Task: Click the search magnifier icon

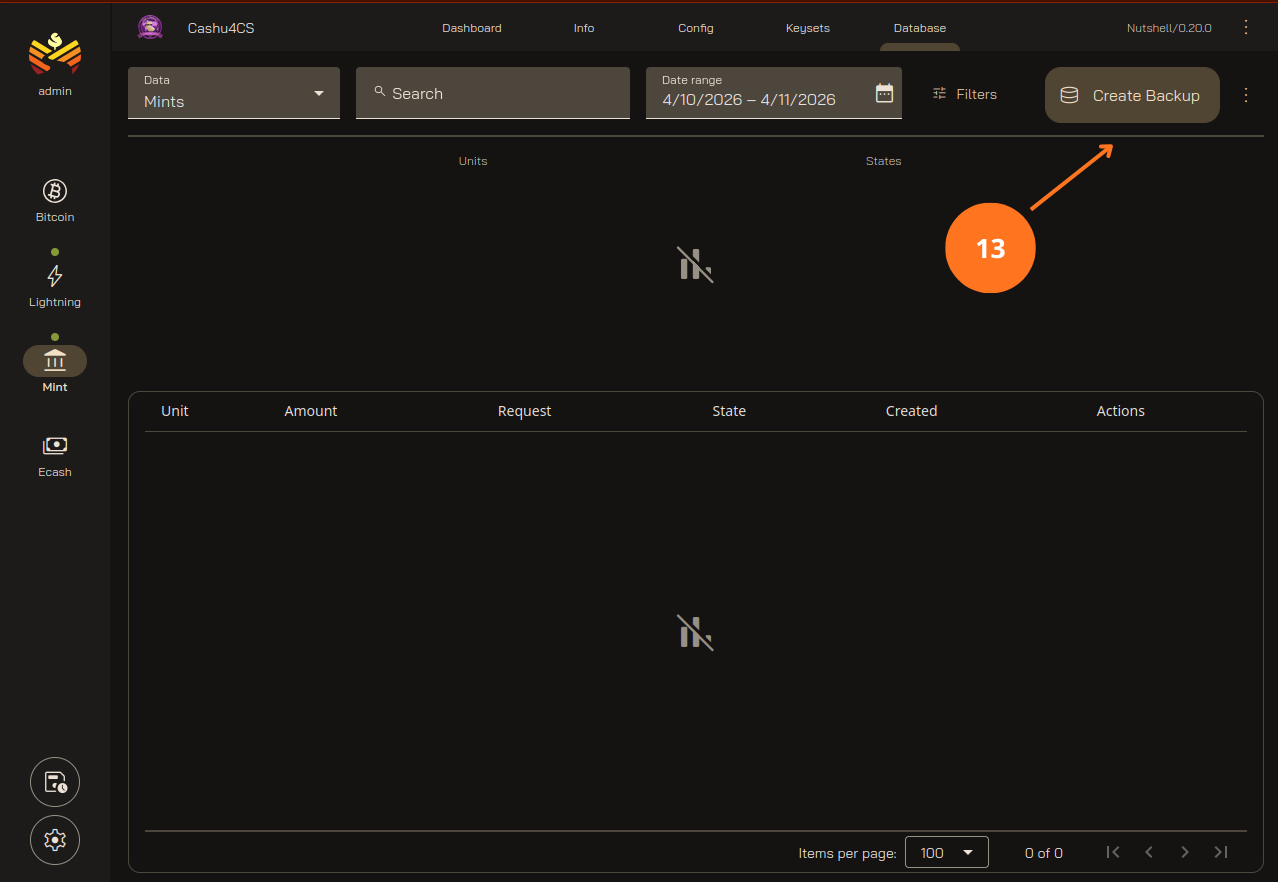Action: 380,91
